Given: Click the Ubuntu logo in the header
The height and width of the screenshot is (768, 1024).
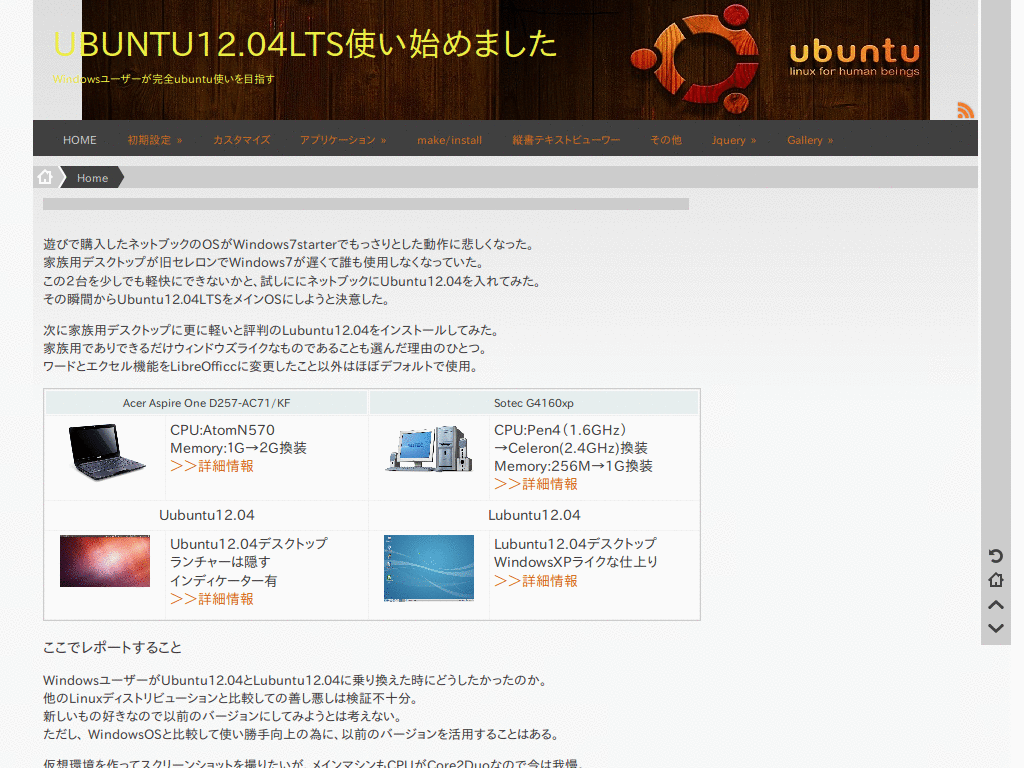Looking at the screenshot, I should pos(695,59).
